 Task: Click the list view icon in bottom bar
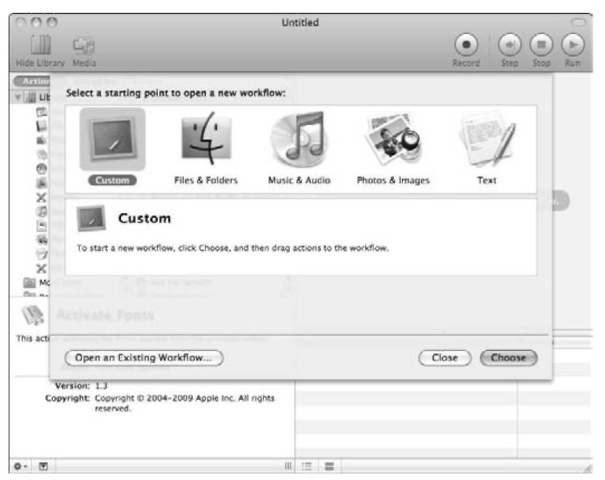click(x=306, y=466)
